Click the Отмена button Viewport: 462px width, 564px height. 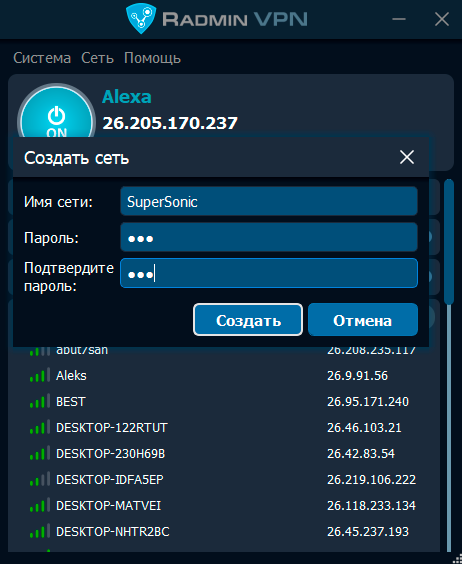[363, 320]
